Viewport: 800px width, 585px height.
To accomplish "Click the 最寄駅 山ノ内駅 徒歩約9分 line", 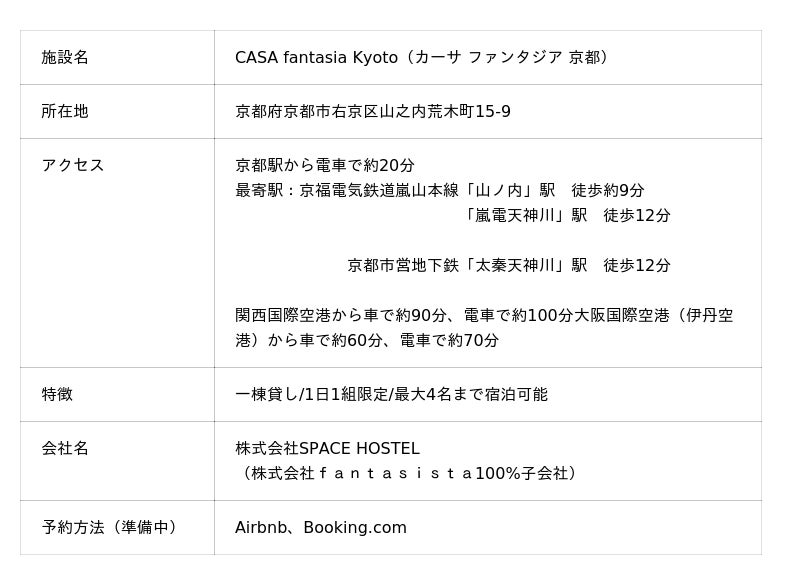I will pos(440,191).
